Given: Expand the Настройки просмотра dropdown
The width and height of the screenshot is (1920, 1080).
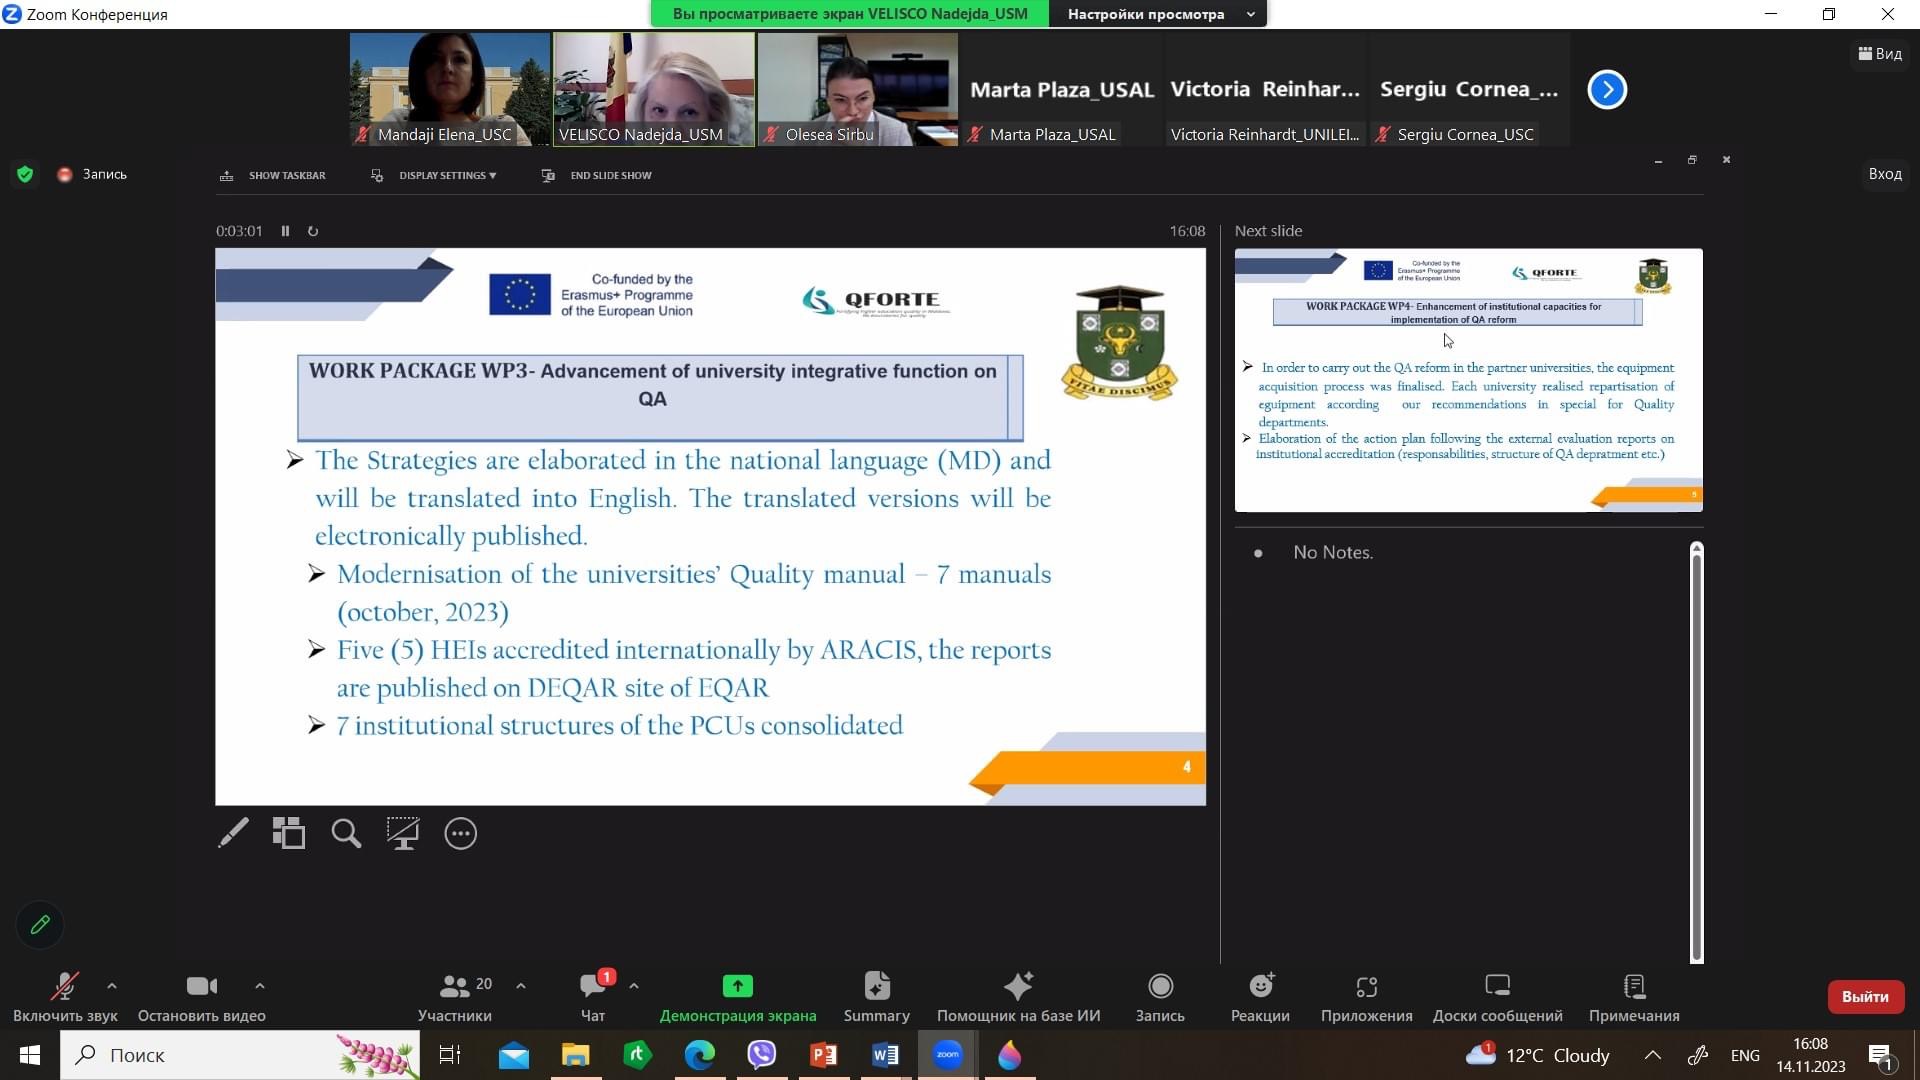Looking at the screenshot, I should [x=1158, y=14].
